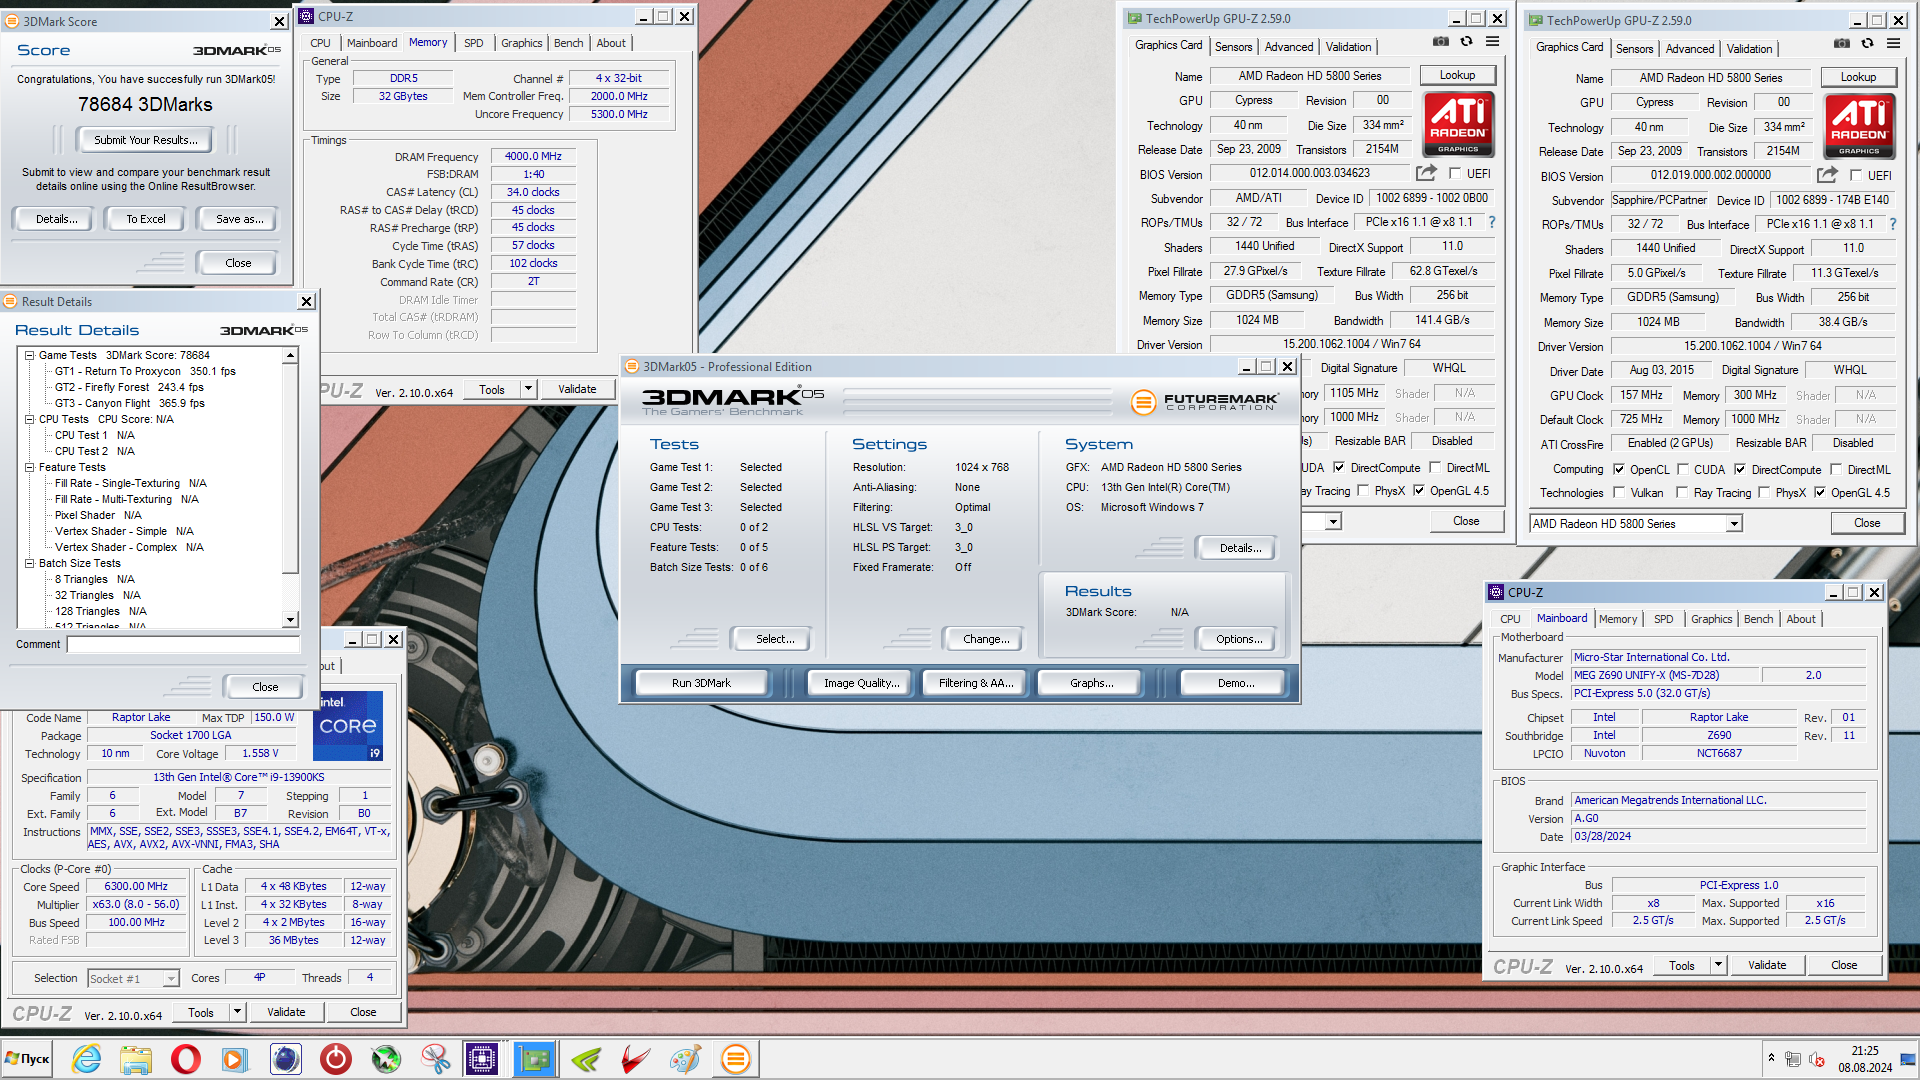
Task: Click Windows Start button
Action: [x=28, y=1059]
